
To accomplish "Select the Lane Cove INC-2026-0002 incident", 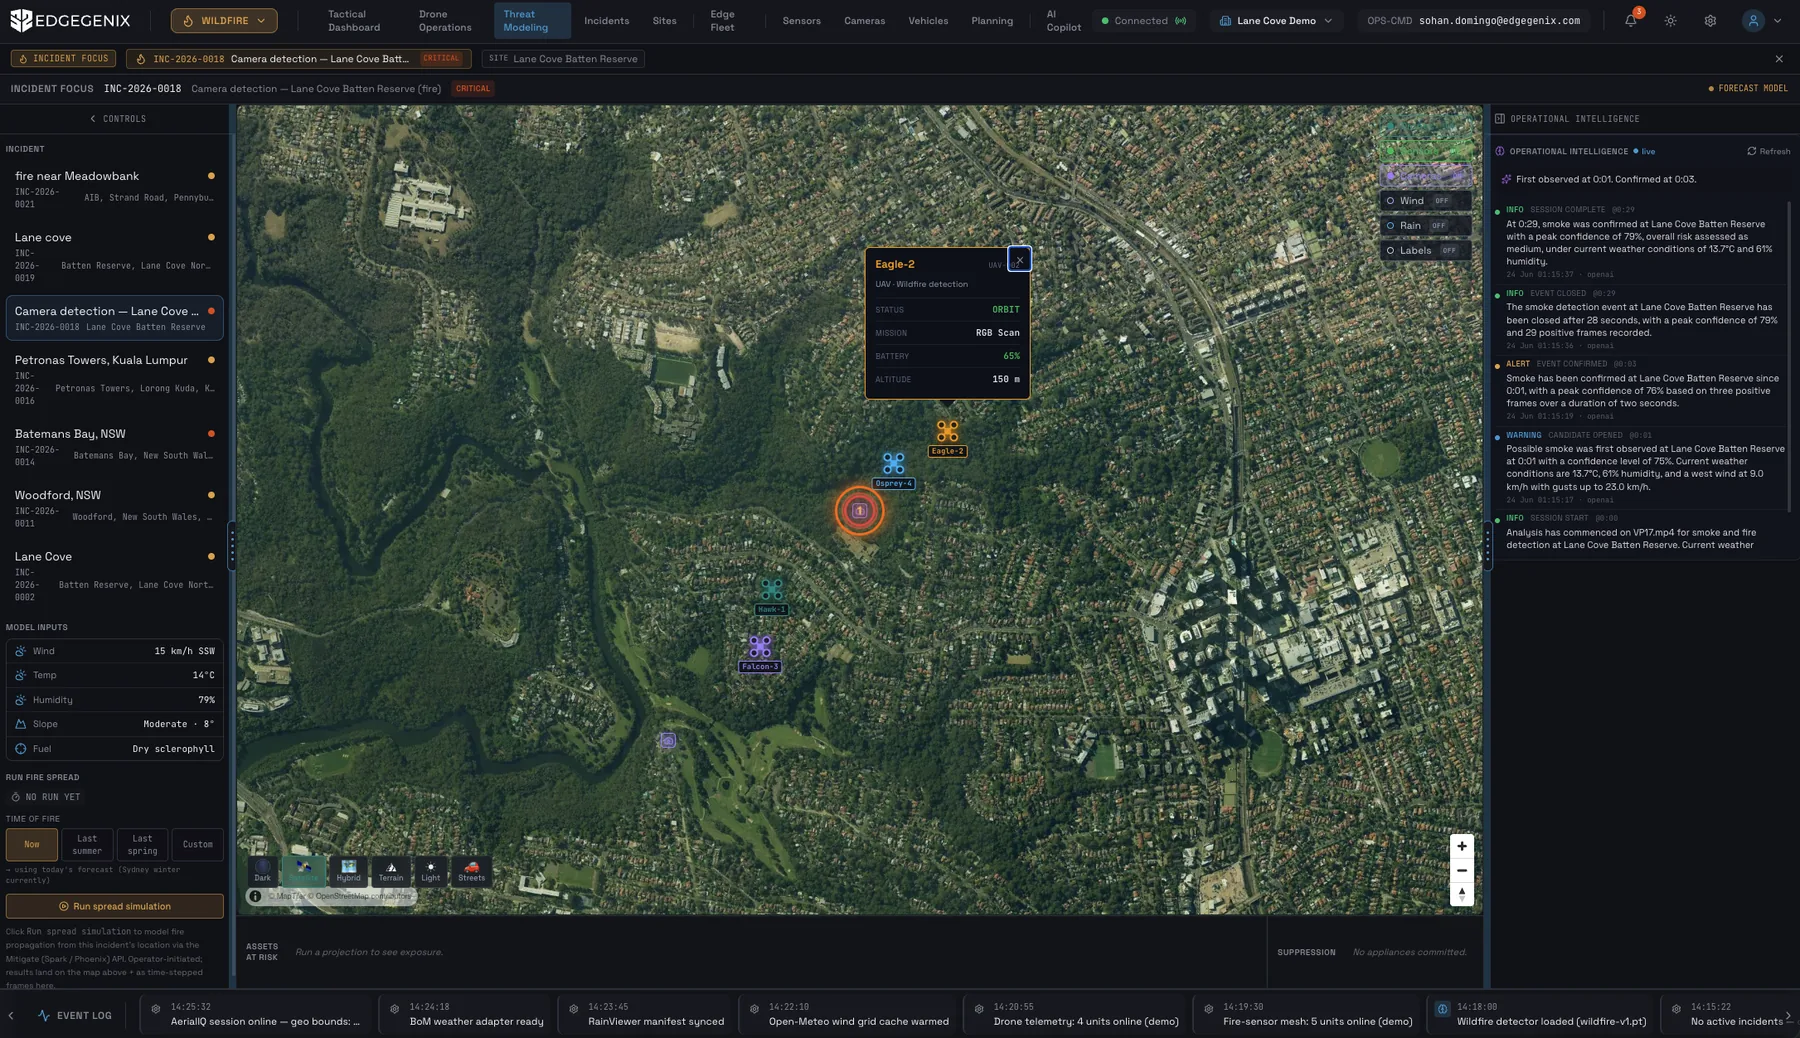I will [x=114, y=576].
